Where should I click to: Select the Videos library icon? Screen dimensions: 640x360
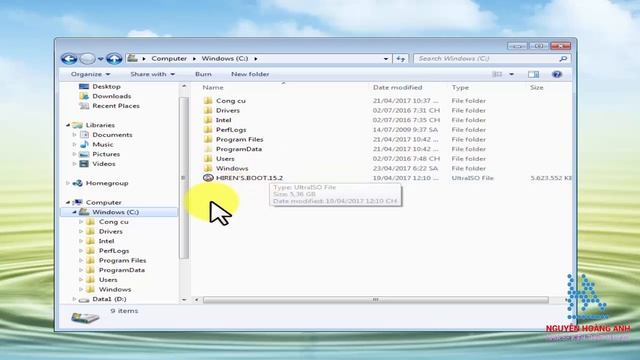[x=84, y=164]
